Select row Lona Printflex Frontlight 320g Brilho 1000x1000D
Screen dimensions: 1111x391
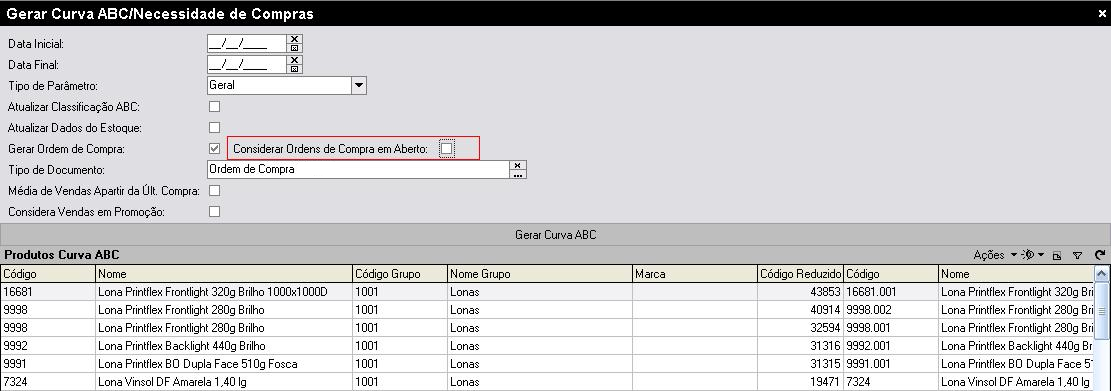coord(547,292)
